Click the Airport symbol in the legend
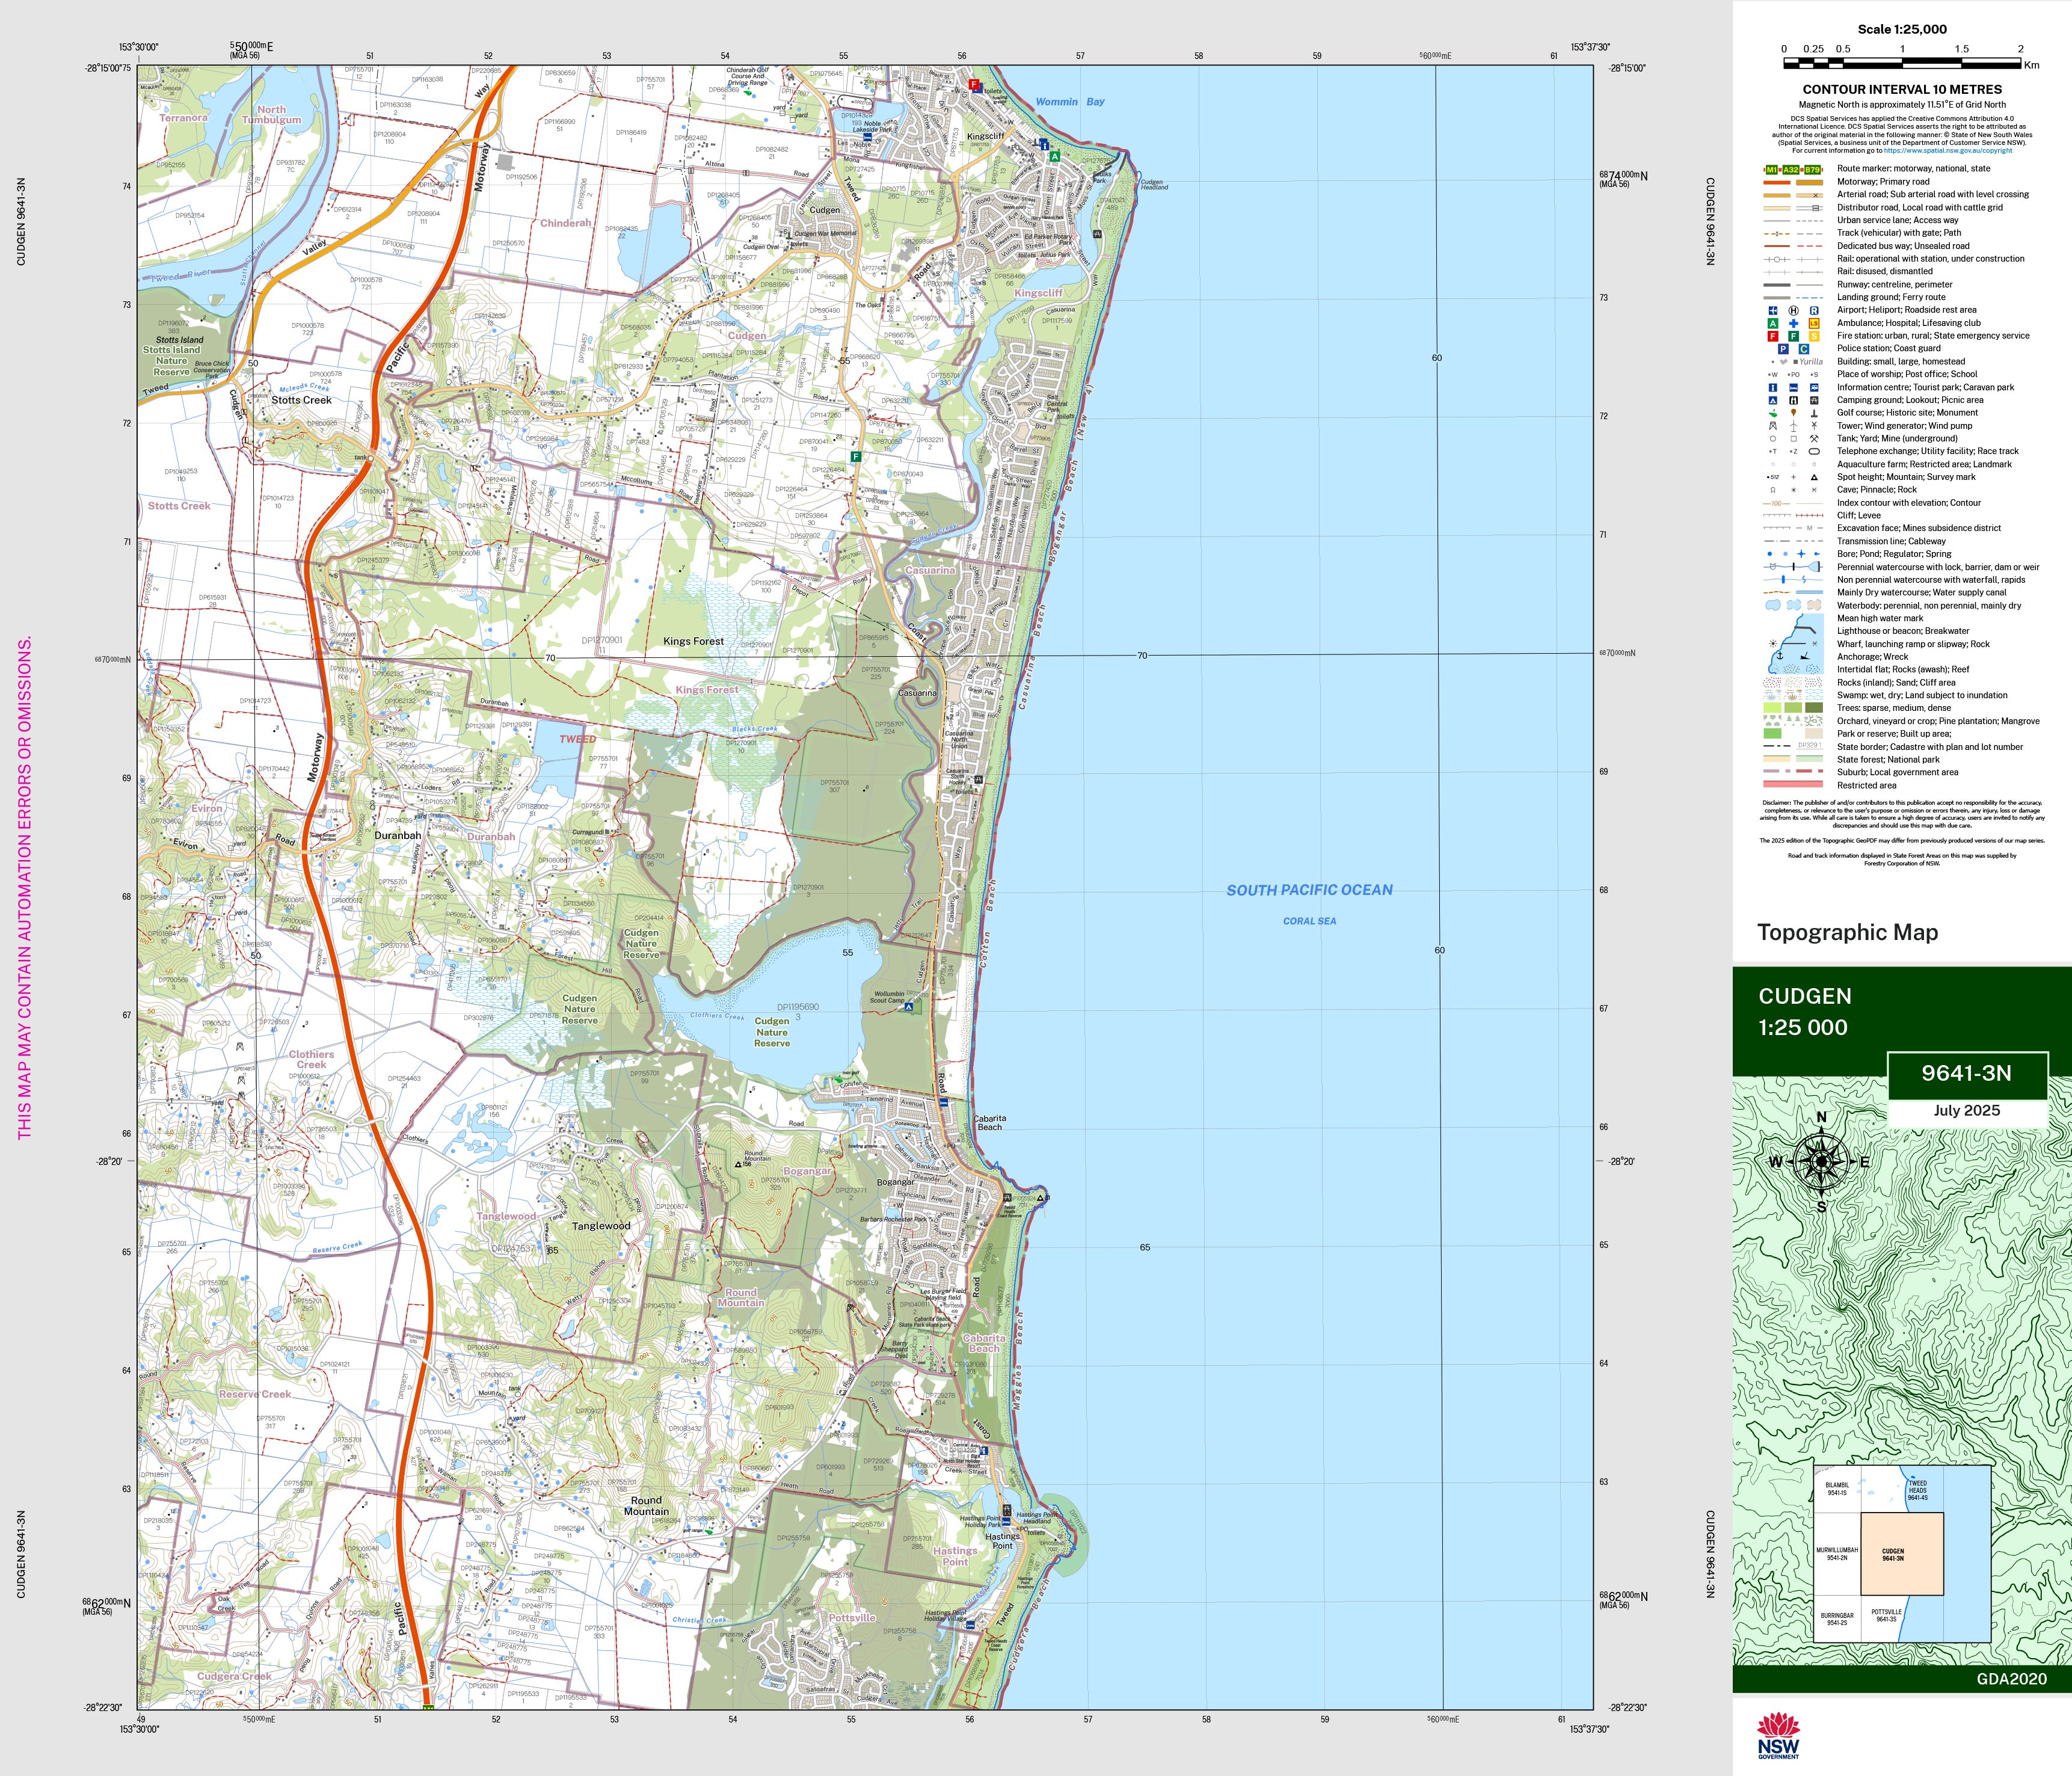2072x1776 pixels. tap(1773, 310)
